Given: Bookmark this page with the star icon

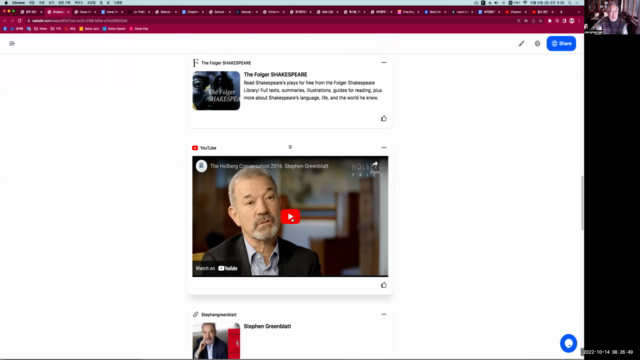Looking at the screenshot, I should coord(540,20).
